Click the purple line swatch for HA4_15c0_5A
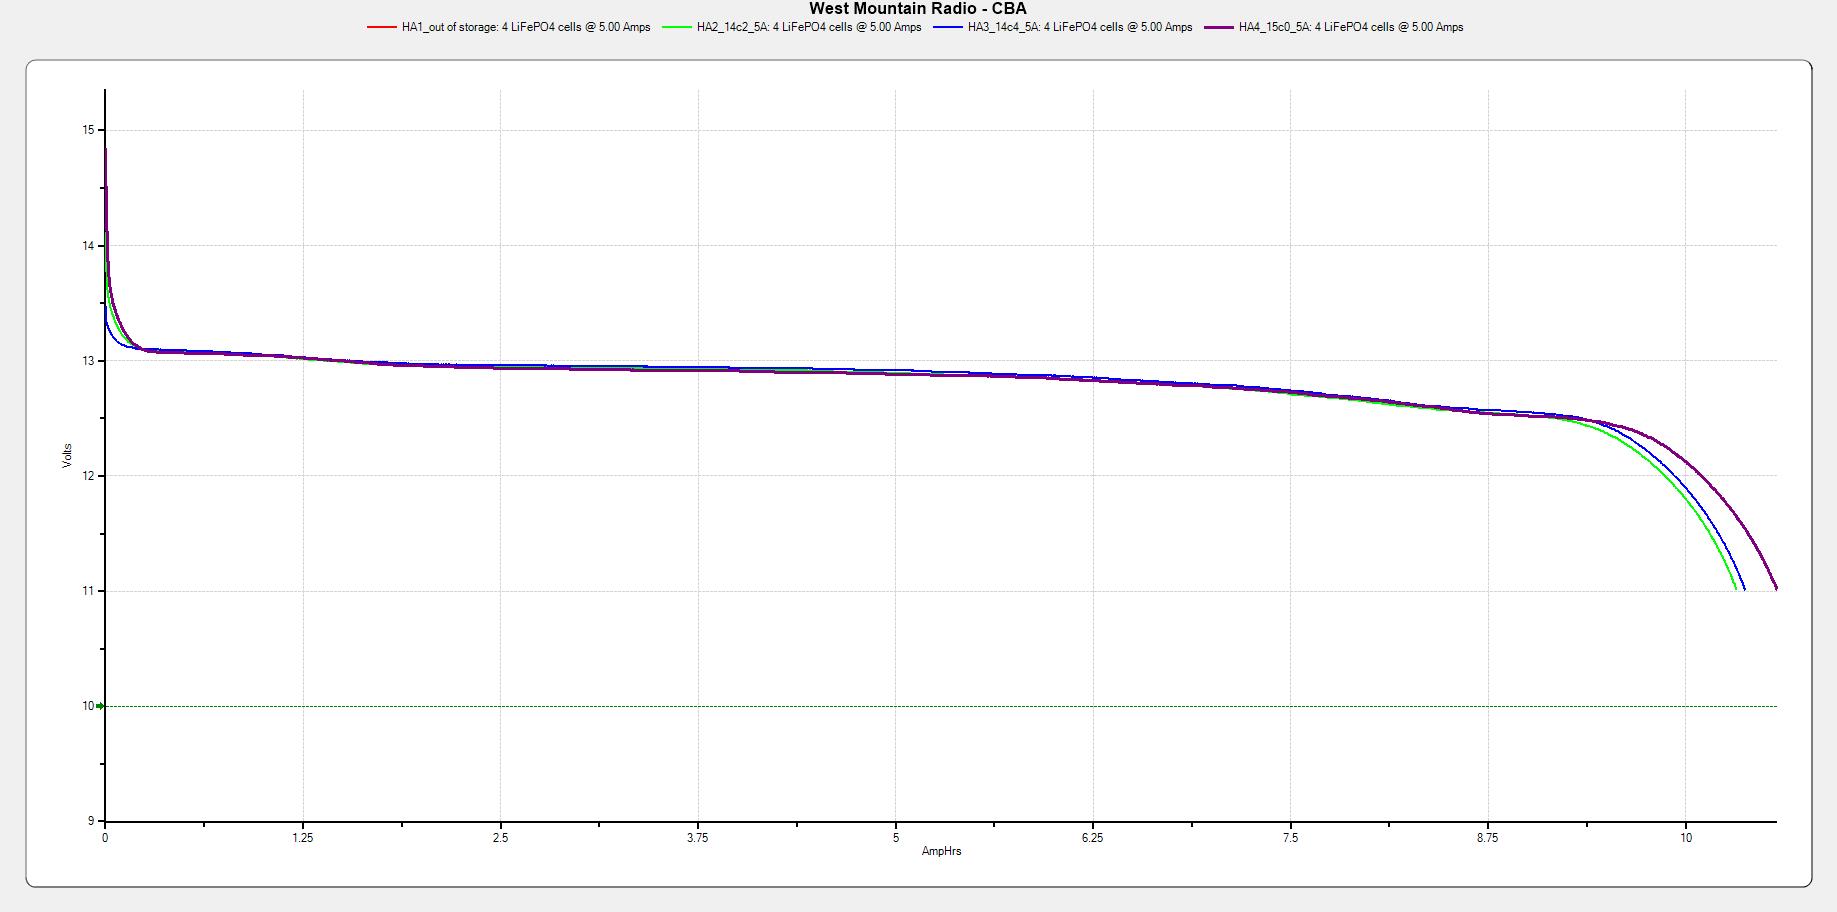 click(1219, 28)
